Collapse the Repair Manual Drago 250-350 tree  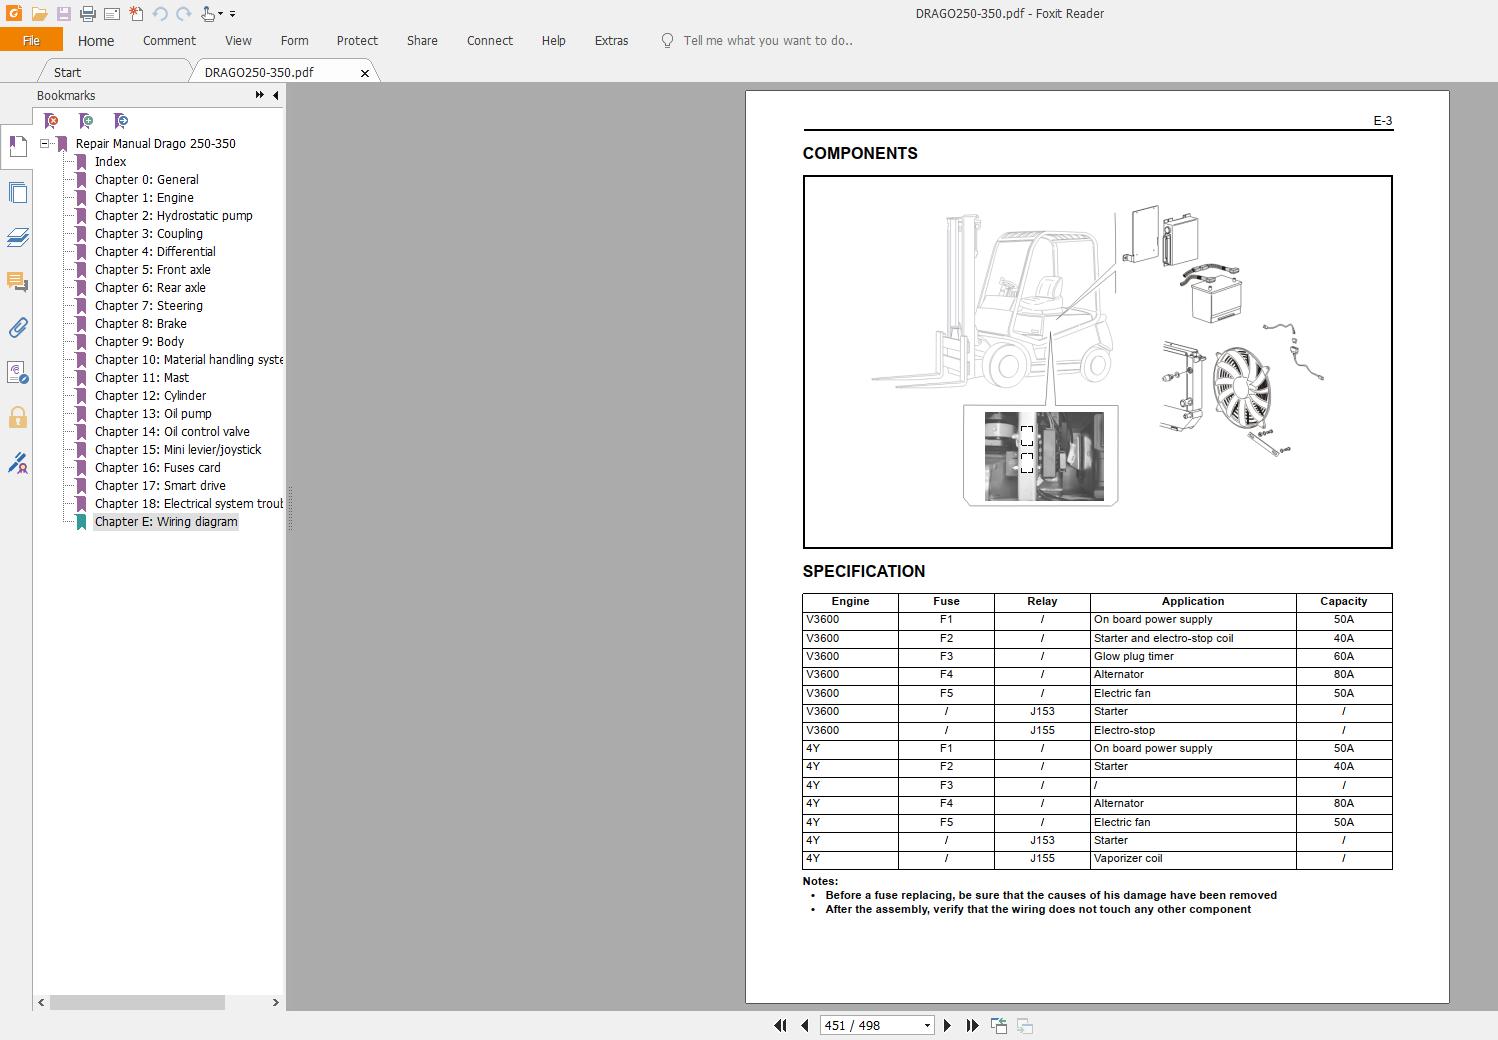(45, 143)
